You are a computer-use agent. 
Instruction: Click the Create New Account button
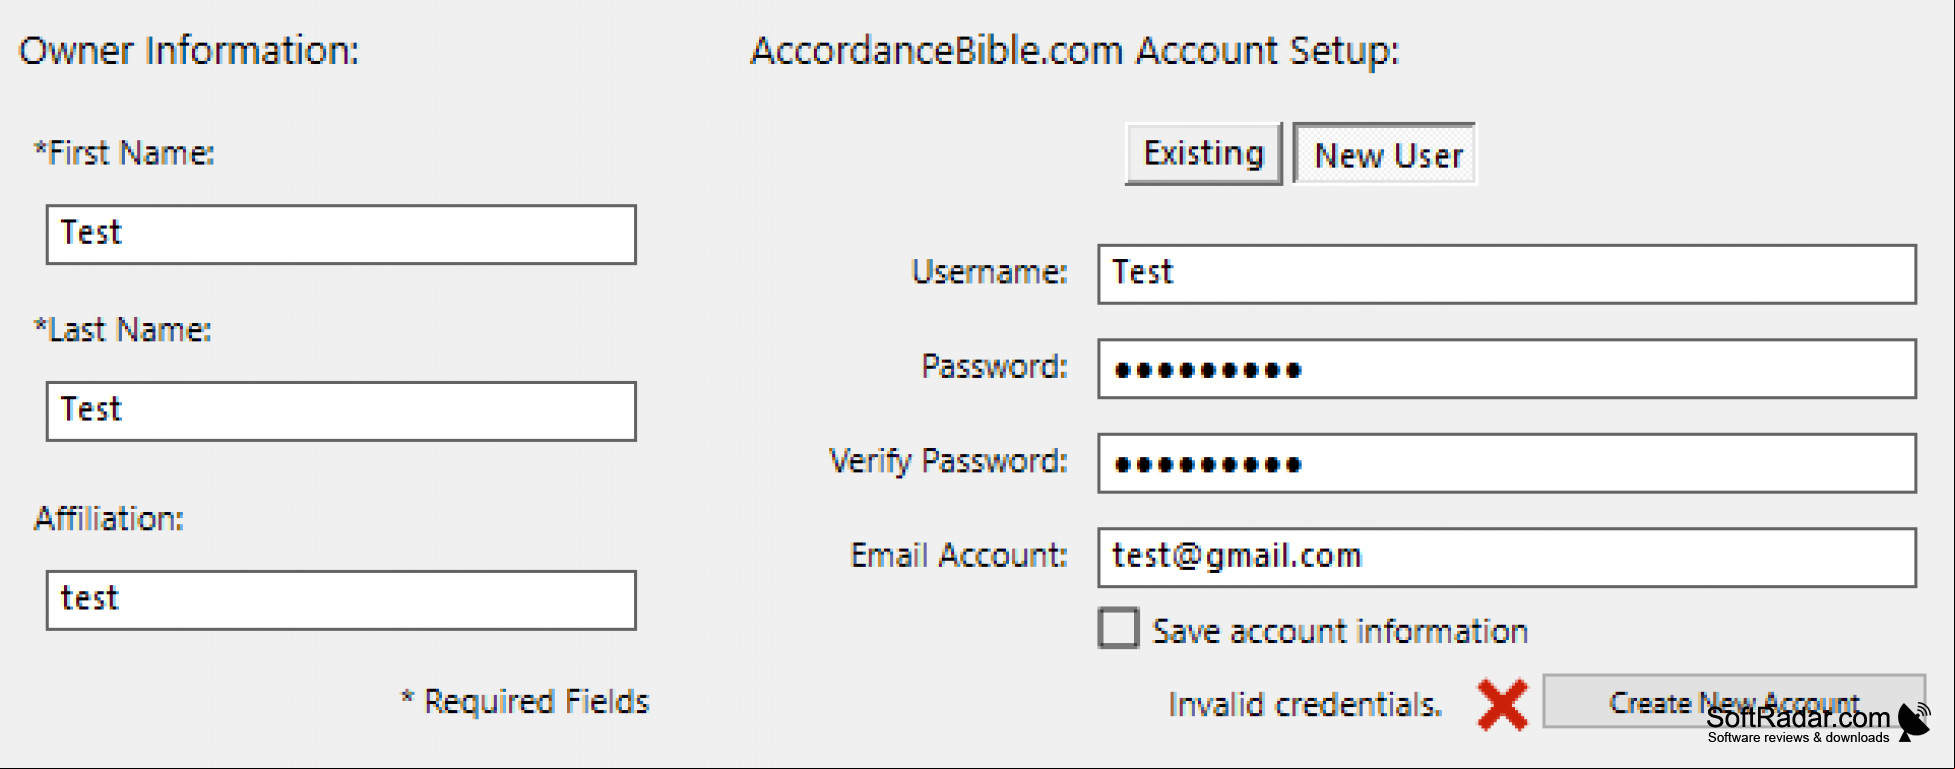point(1733,701)
